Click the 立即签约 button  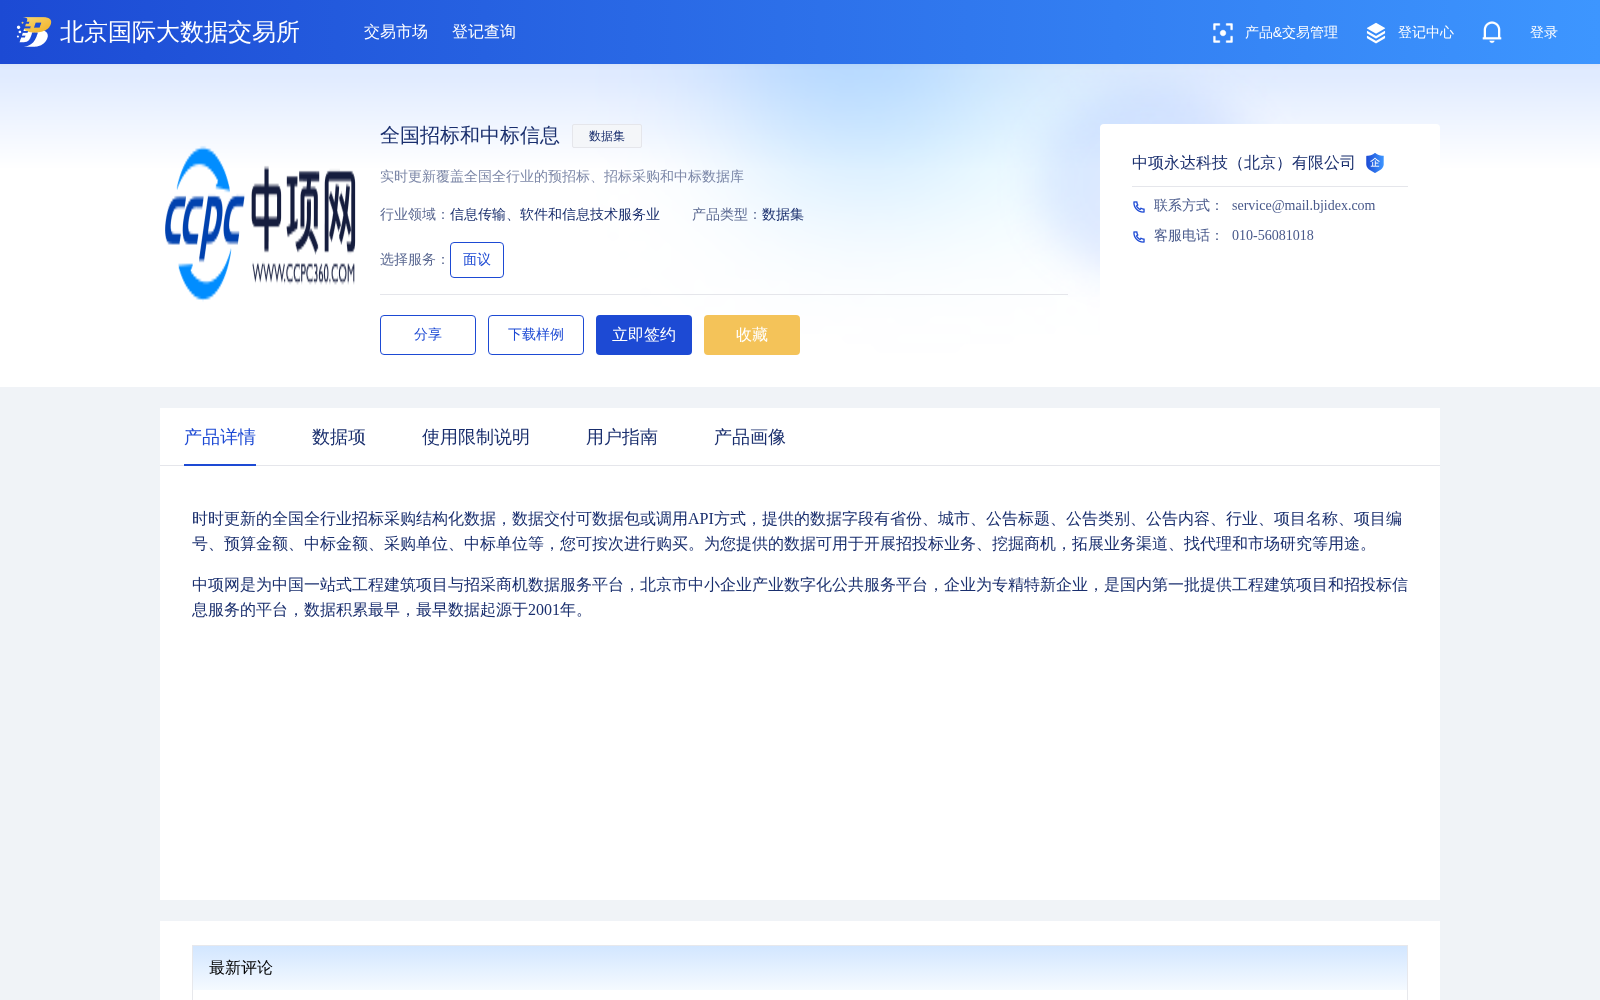(x=644, y=335)
